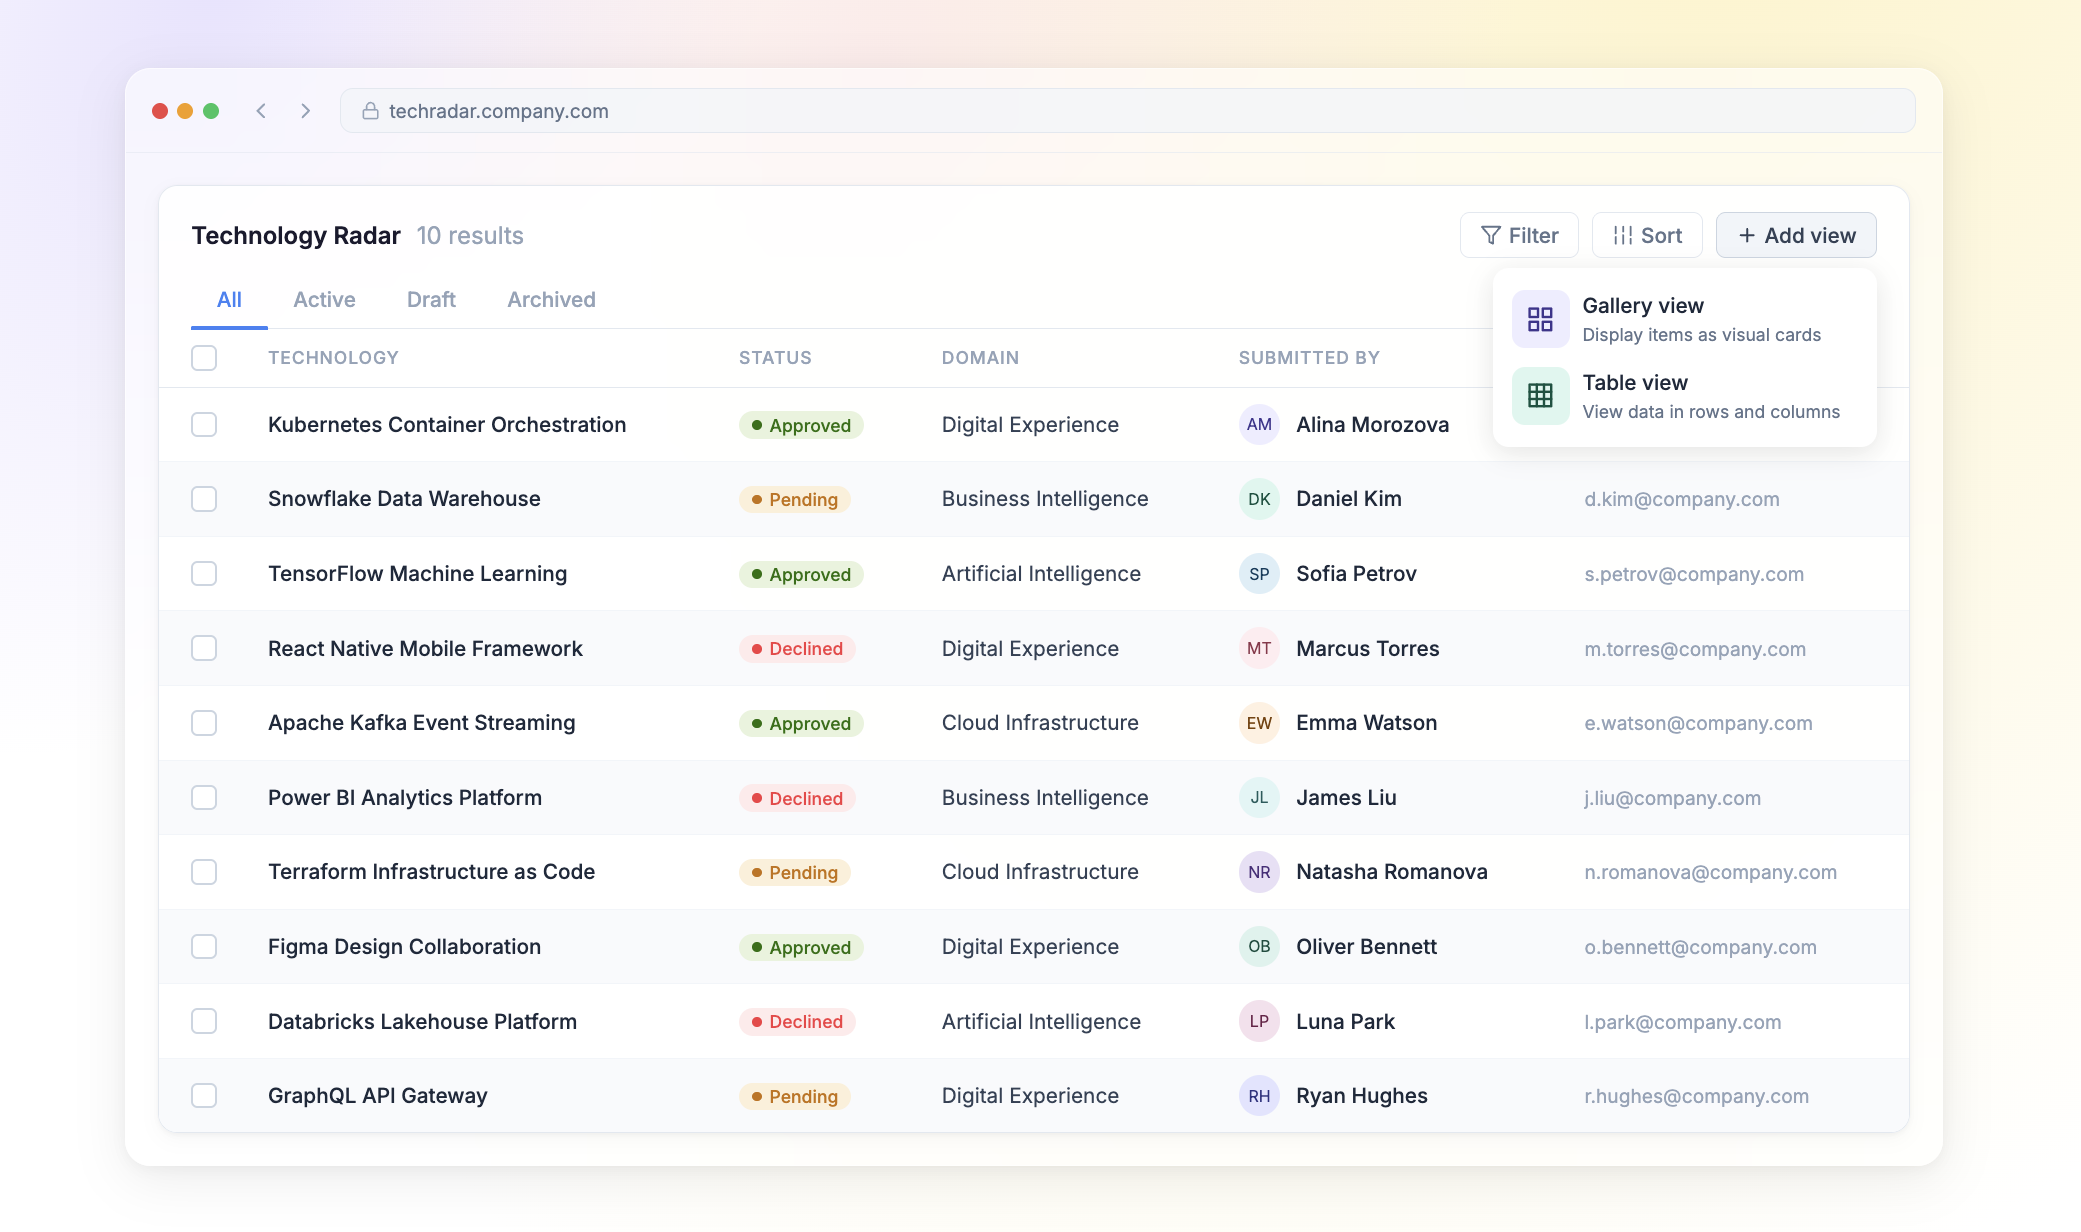Open the Filter dropdown

1519,235
